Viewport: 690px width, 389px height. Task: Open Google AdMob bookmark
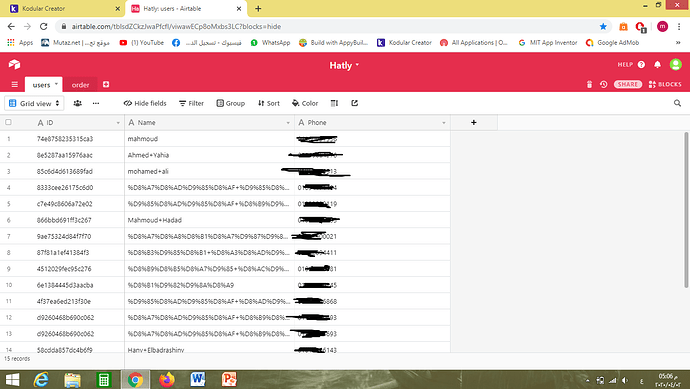(613, 43)
